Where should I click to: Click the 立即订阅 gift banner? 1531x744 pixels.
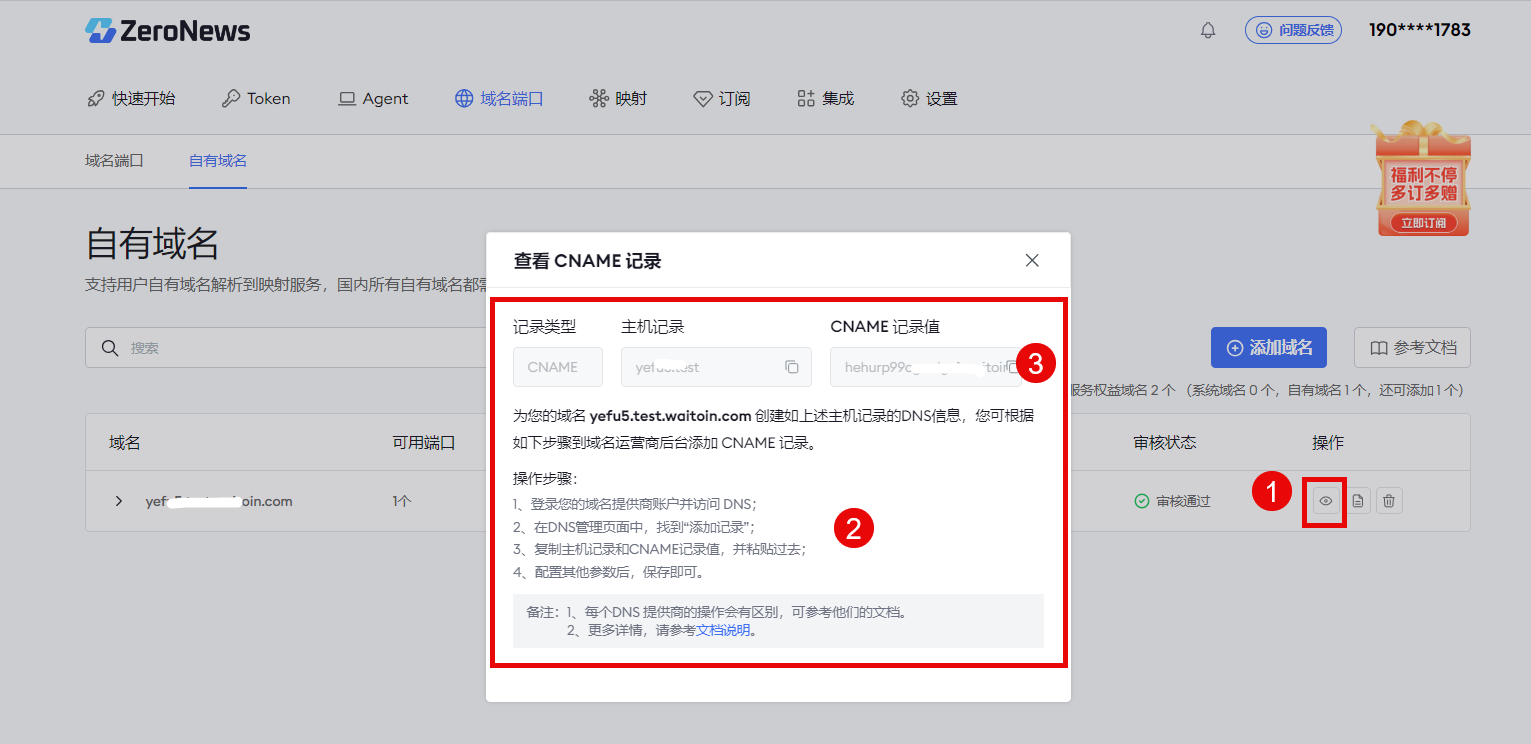1423,223
